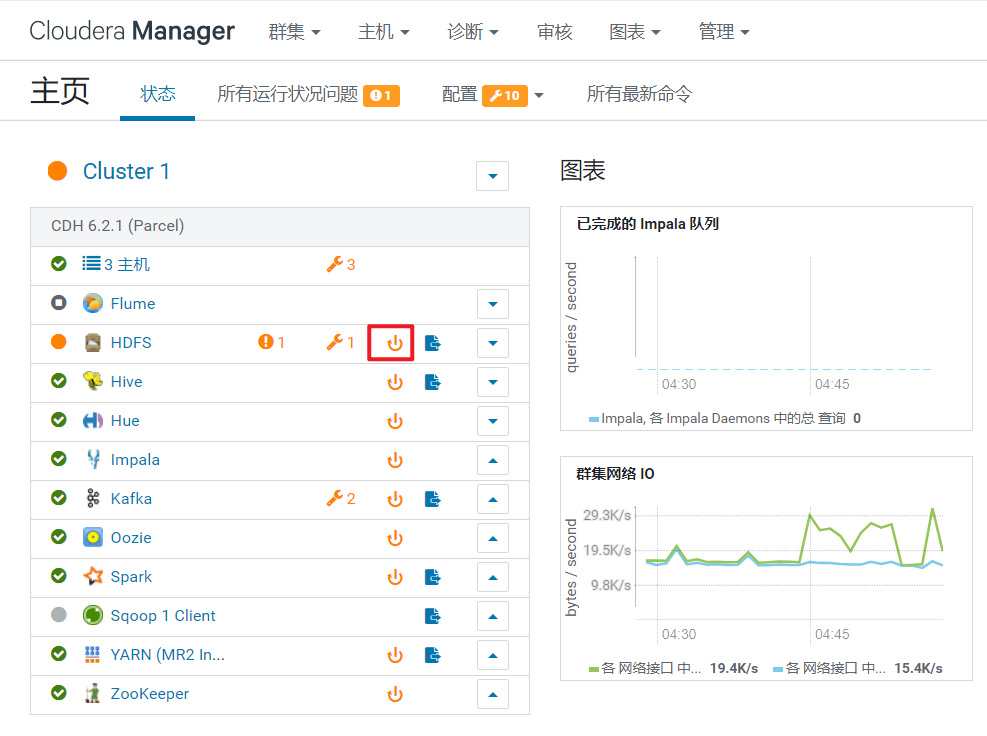Image resolution: width=987 pixels, height=736 pixels.
Task: Open the Oozie service actions dropdown
Action: [493, 538]
